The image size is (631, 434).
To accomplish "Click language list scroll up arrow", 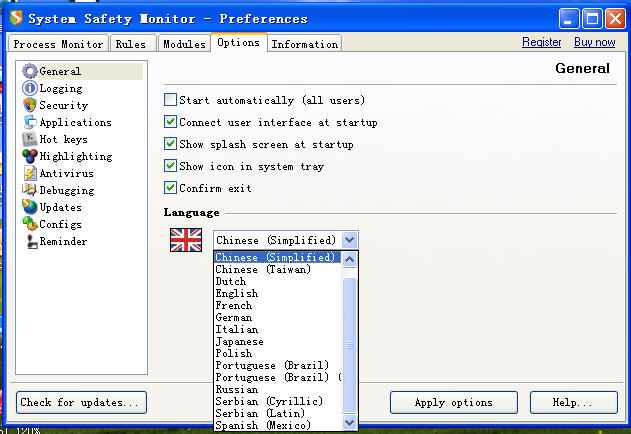I will 349,259.
